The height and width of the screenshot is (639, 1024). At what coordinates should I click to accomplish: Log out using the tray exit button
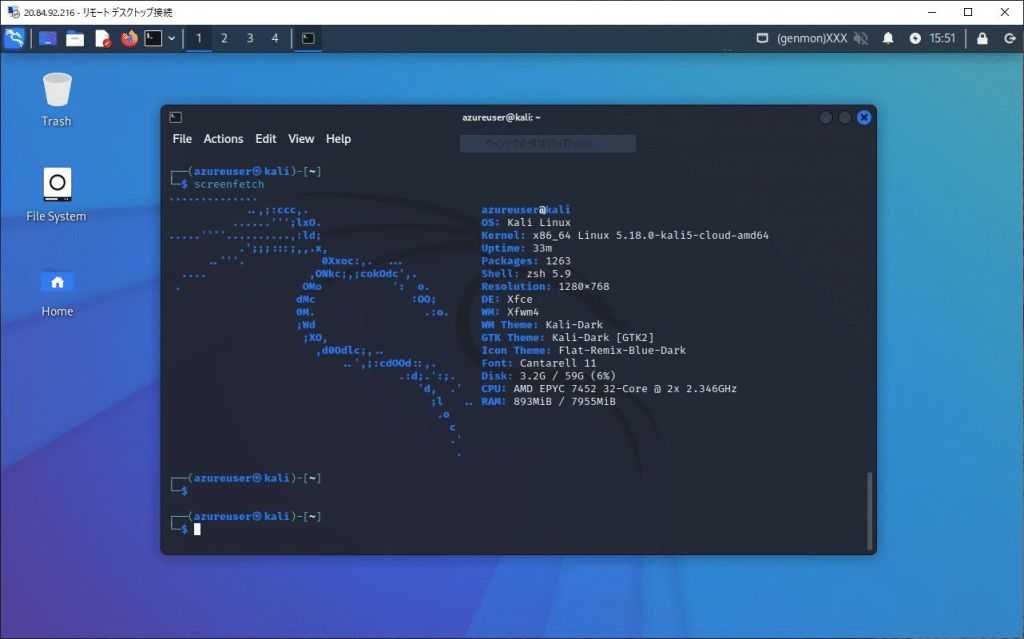coord(1010,38)
